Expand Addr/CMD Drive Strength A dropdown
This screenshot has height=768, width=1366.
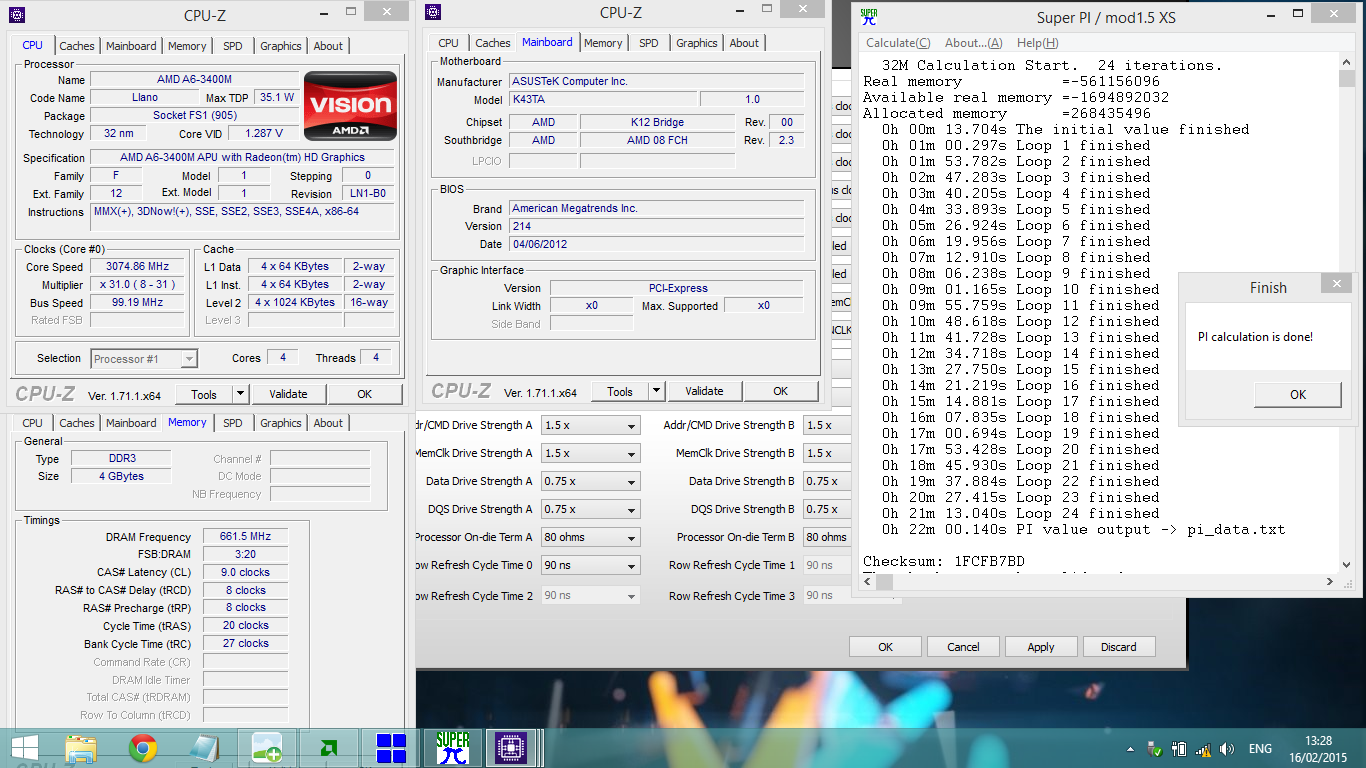tap(631, 426)
